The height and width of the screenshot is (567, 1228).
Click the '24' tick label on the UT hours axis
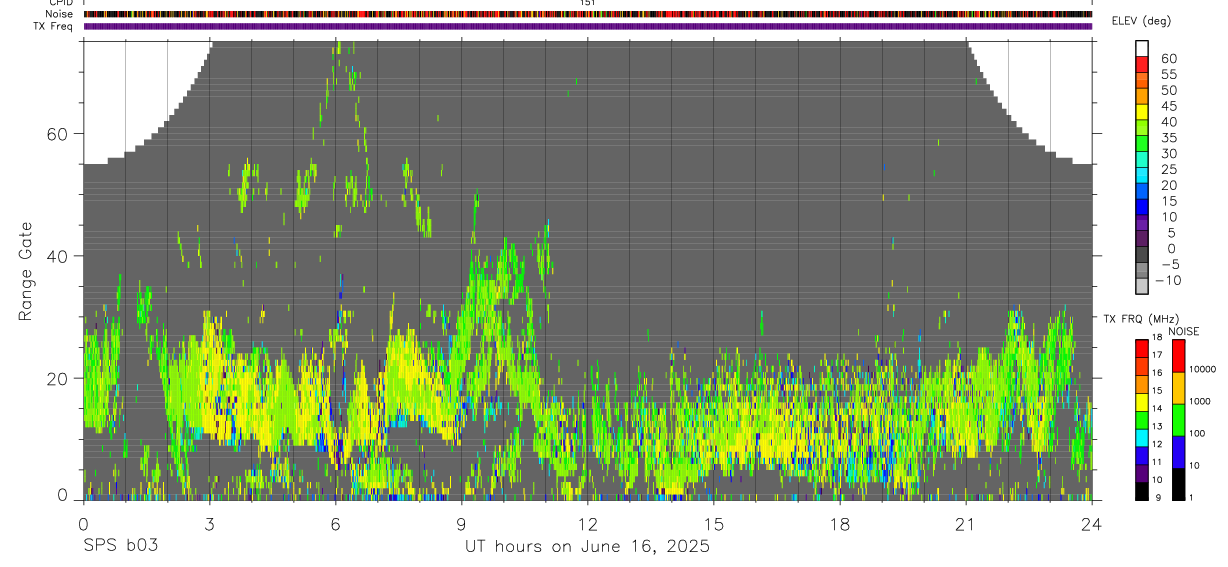(1091, 524)
